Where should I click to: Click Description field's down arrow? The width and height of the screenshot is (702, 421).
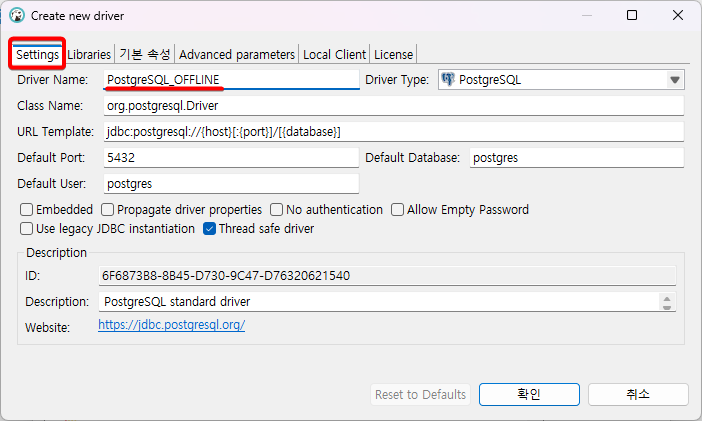coord(667,306)
